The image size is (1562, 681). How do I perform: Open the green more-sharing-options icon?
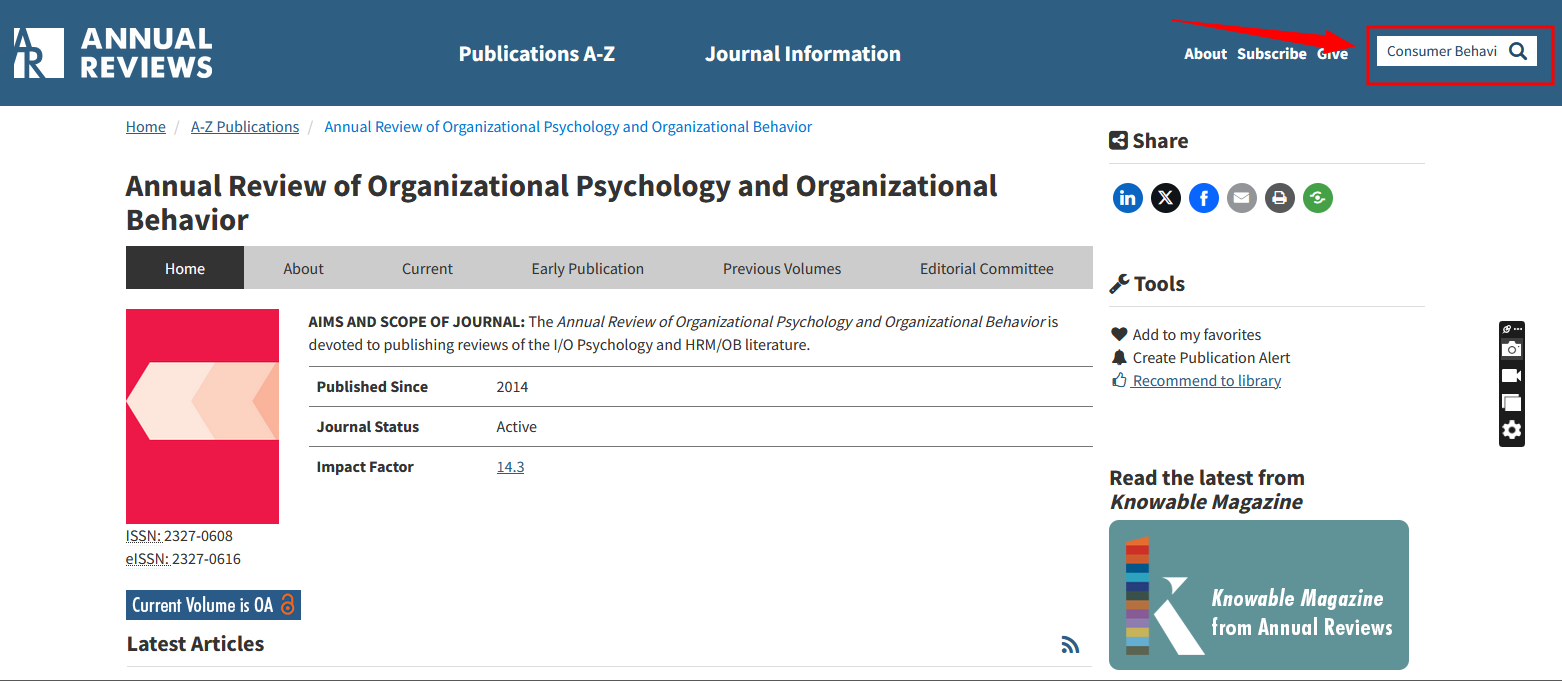tap(1317, 198)
